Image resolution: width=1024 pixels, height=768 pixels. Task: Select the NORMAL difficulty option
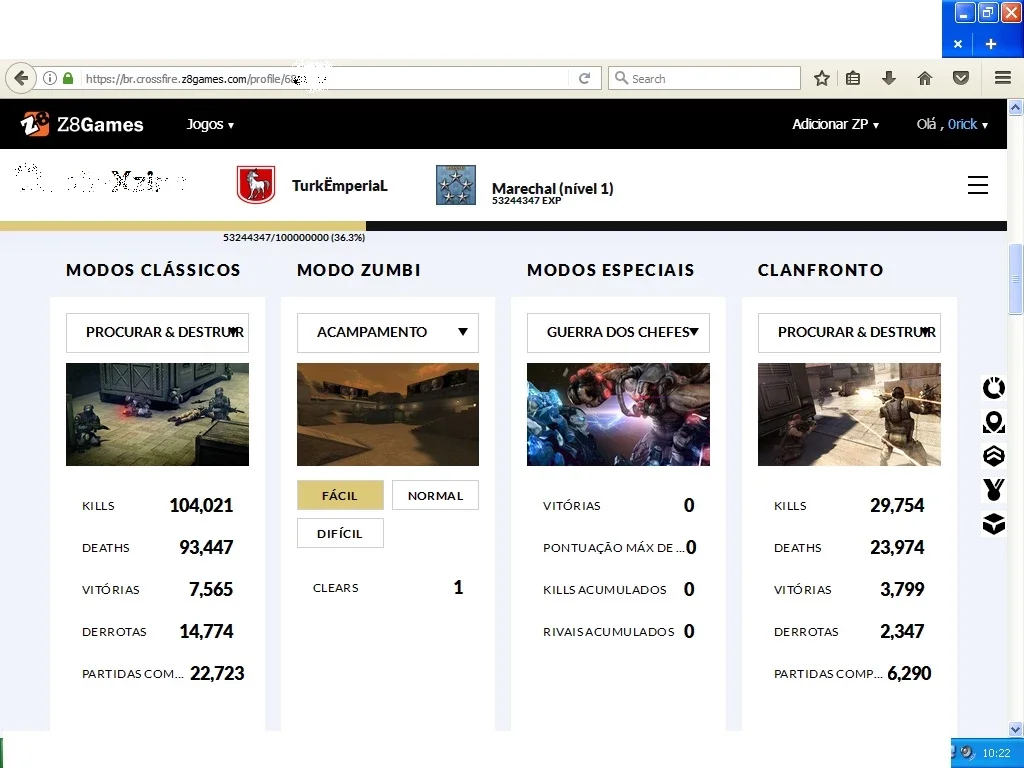point(435,496)
